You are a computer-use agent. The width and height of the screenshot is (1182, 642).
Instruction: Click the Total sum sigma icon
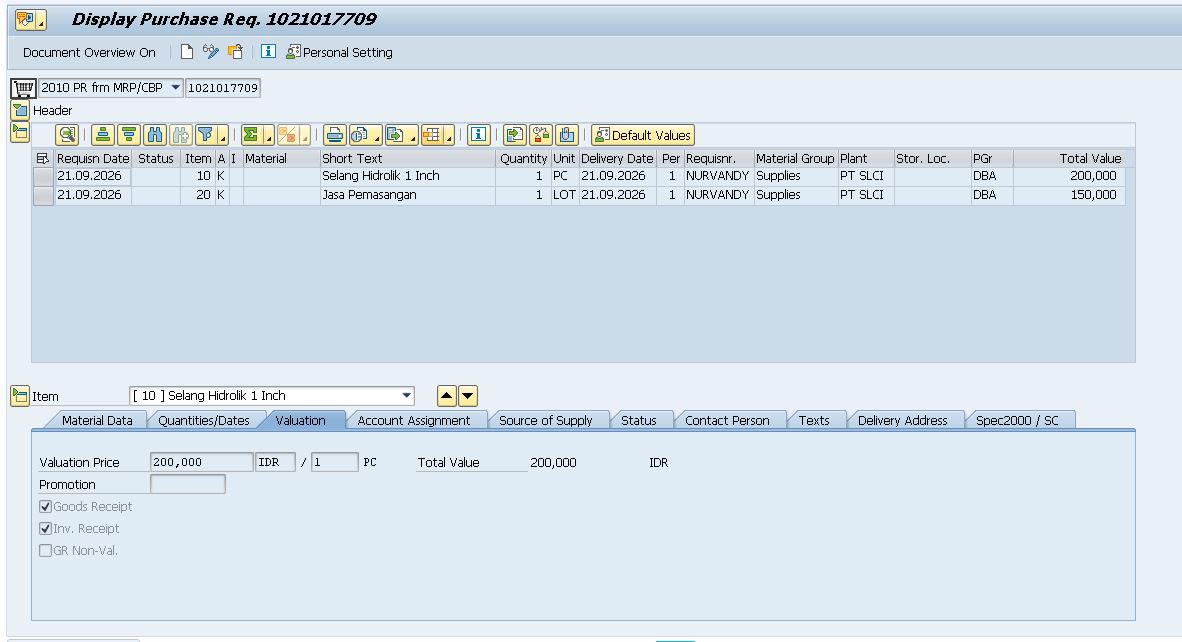(251, 135)
